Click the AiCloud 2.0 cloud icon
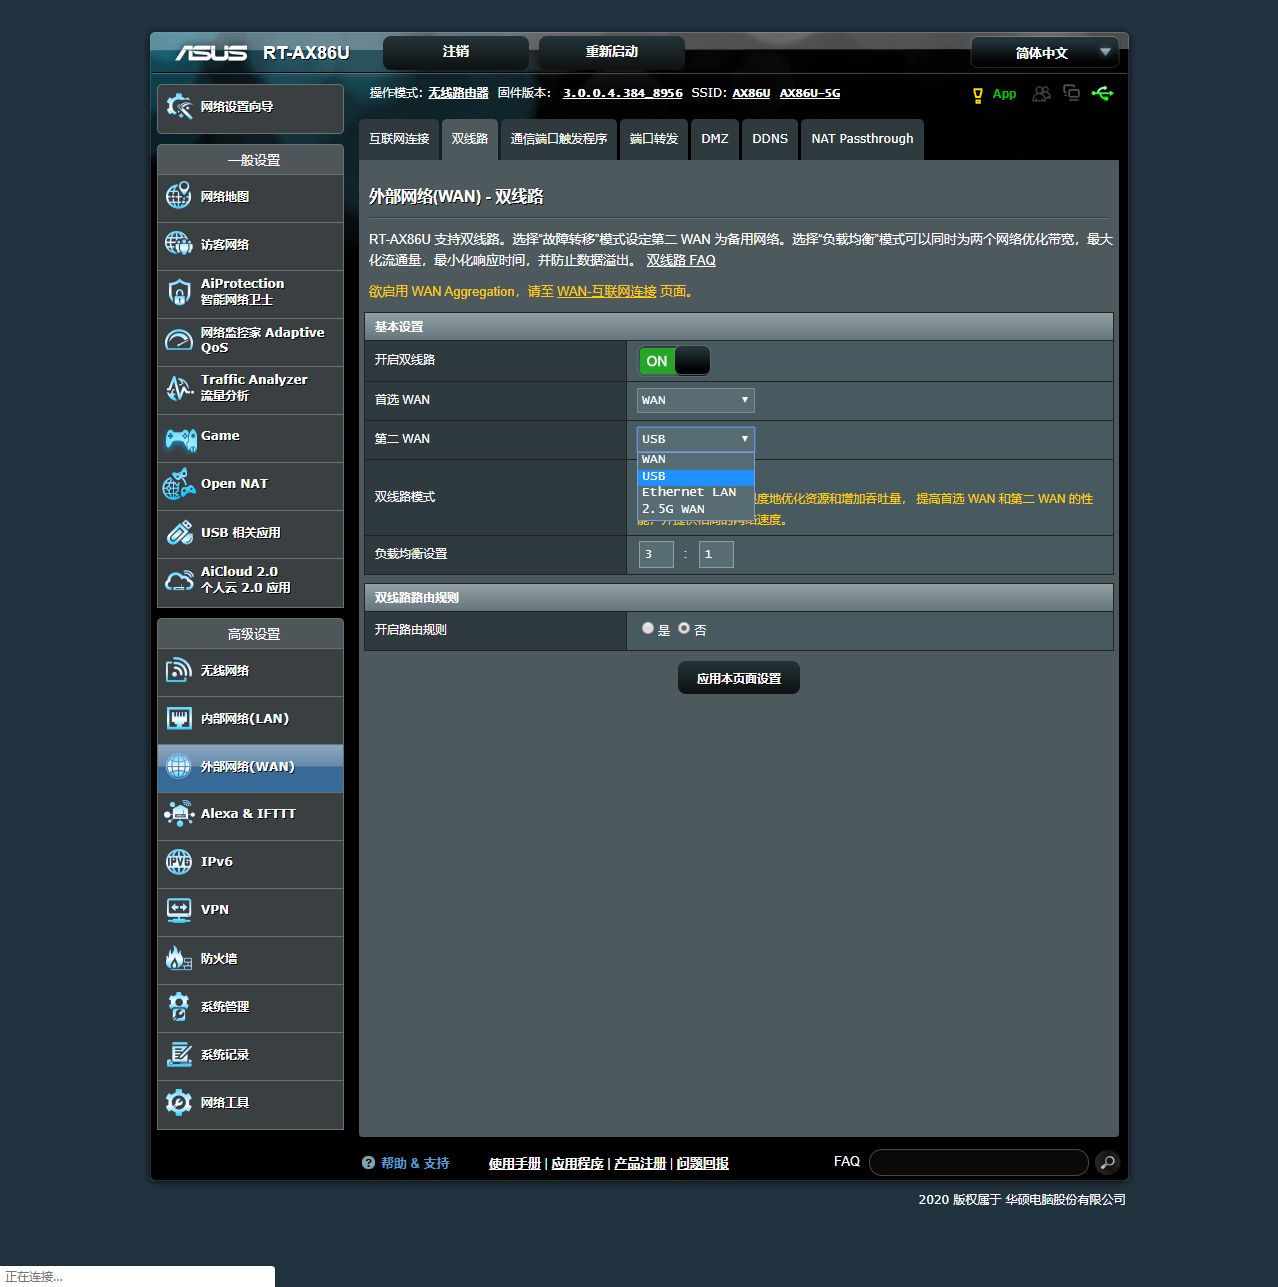The height and width of the screenshot is (1287, 1278). [179, 581]
